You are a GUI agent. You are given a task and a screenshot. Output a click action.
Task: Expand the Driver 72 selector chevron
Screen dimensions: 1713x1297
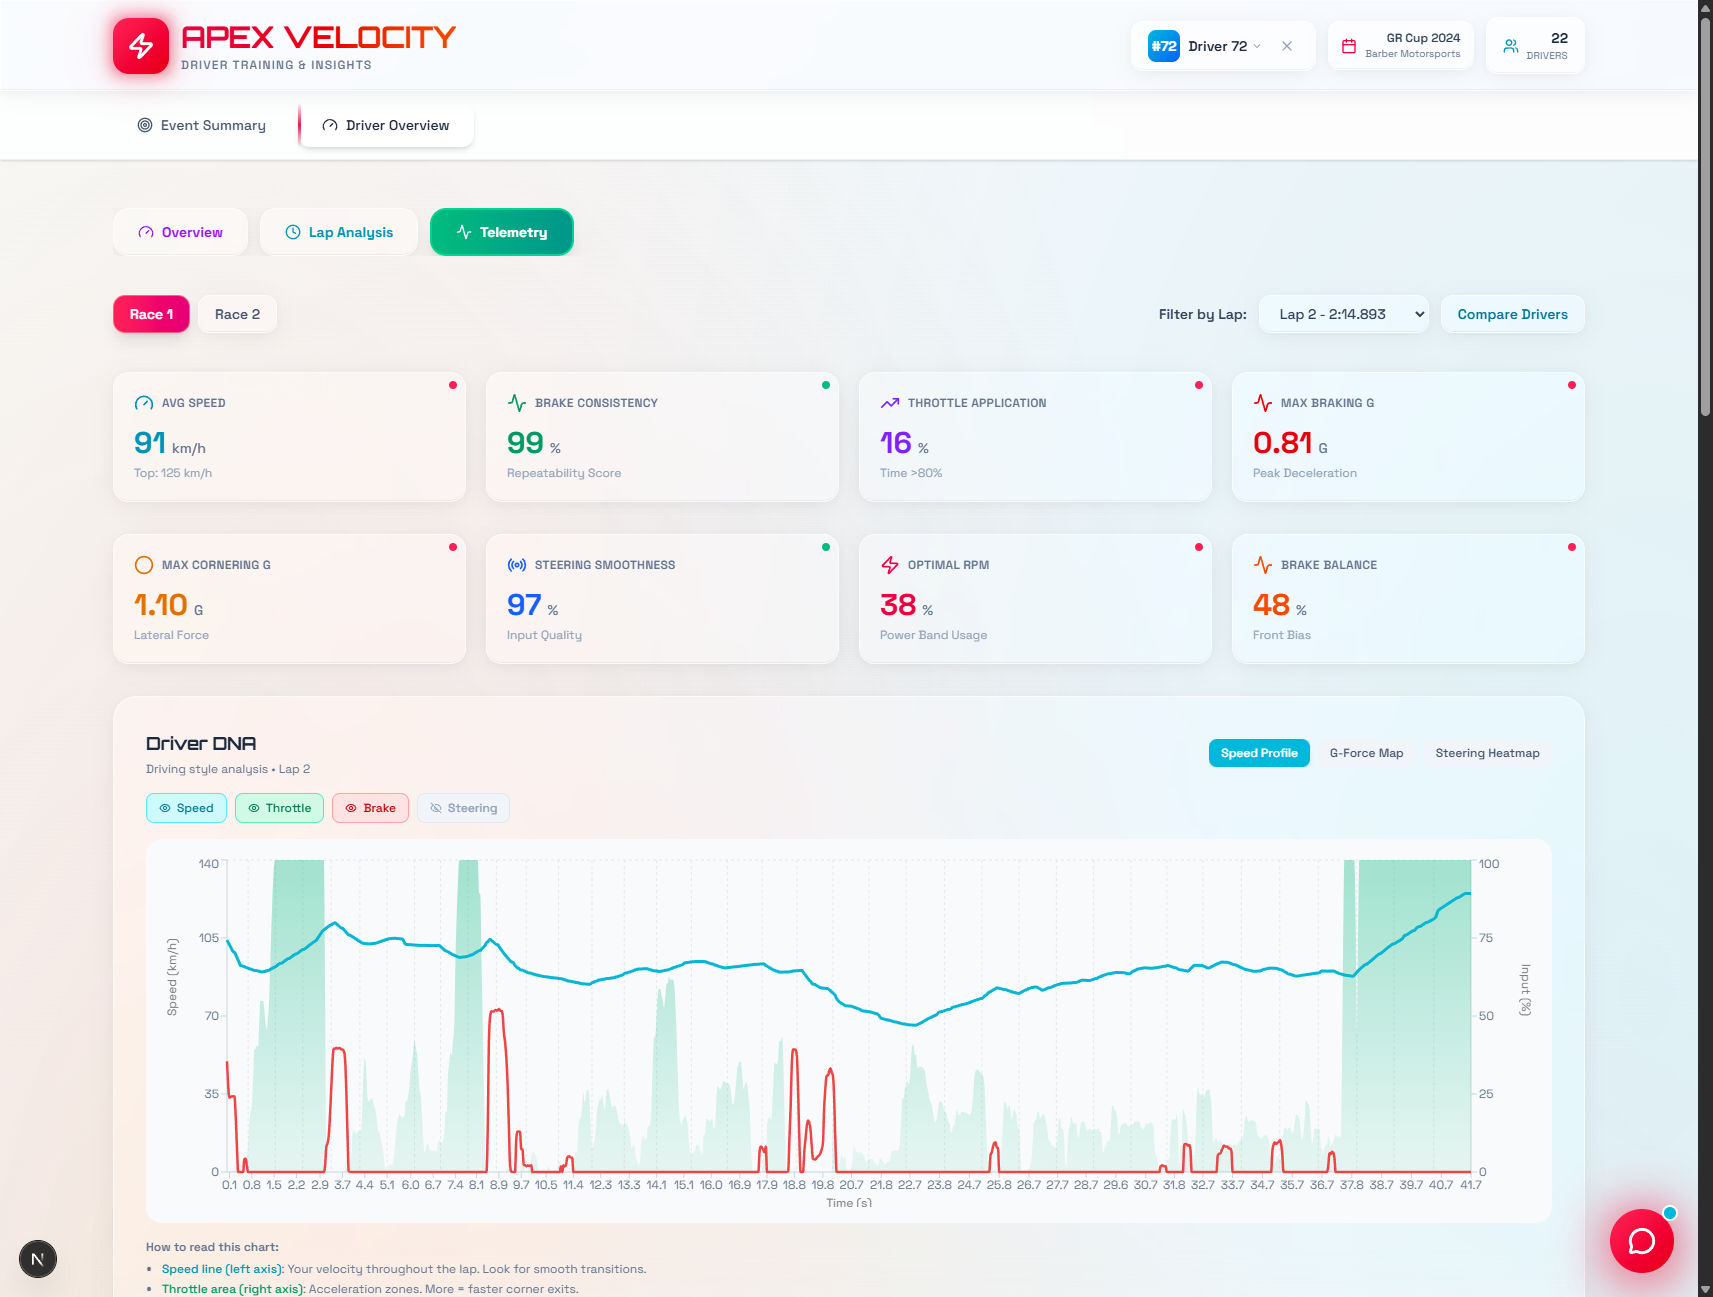click(x=1260, y=46)
